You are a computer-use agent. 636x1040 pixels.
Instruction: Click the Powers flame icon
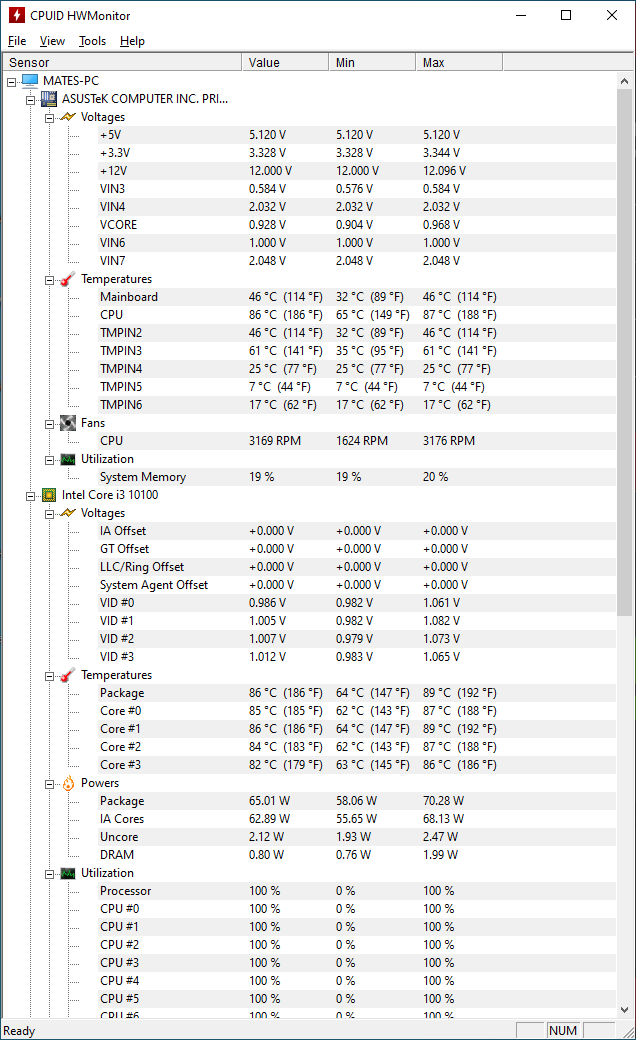(68, 783)
